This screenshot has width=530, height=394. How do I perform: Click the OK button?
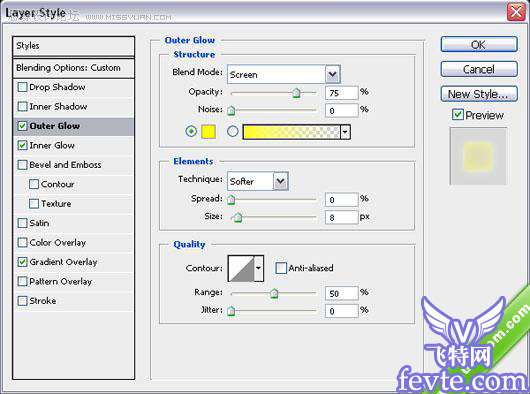(479, 44)
